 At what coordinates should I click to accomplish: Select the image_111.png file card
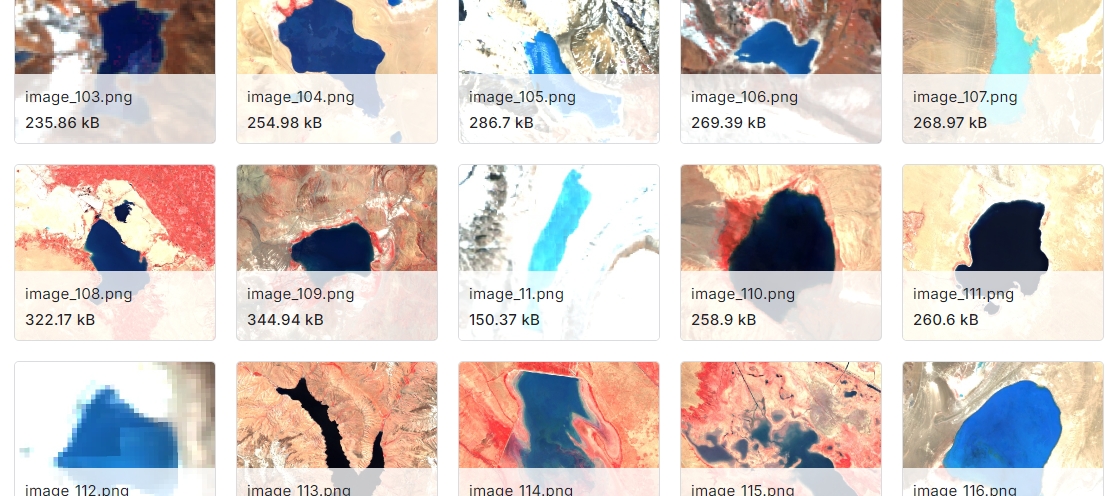click(x=1003, y=252)
